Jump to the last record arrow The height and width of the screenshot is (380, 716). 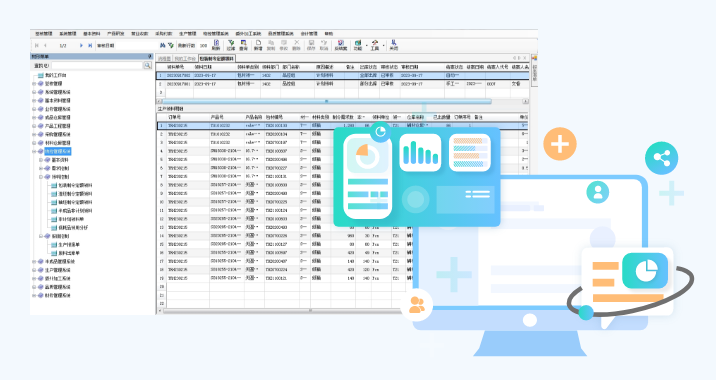pos(90,46)
